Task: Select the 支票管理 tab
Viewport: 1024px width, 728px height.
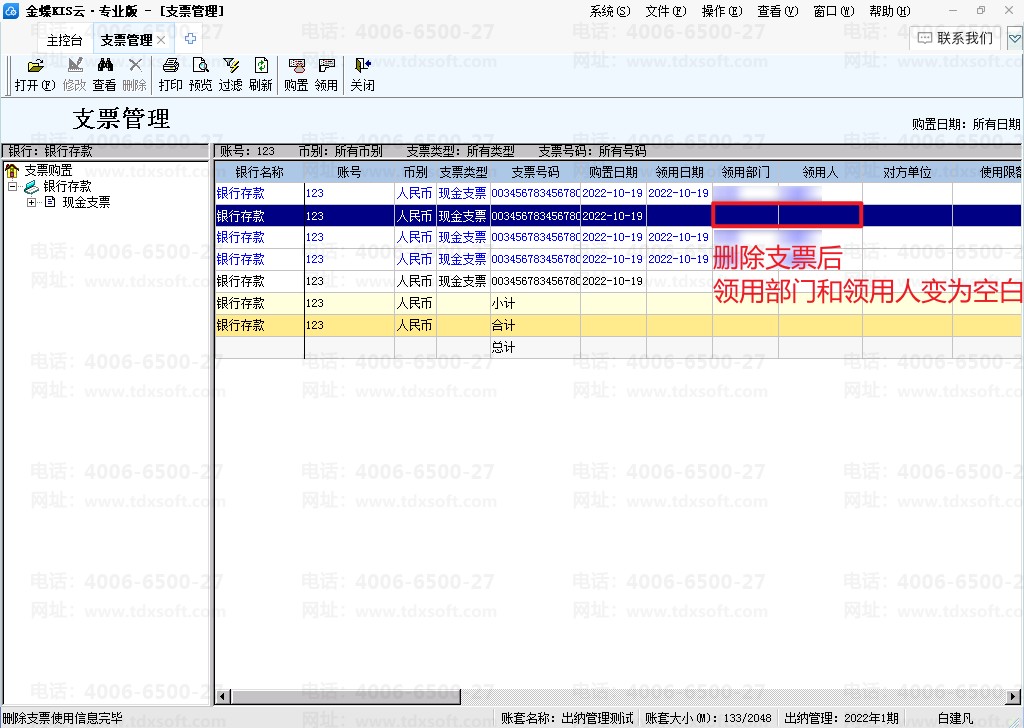Action: click(126, 40)
